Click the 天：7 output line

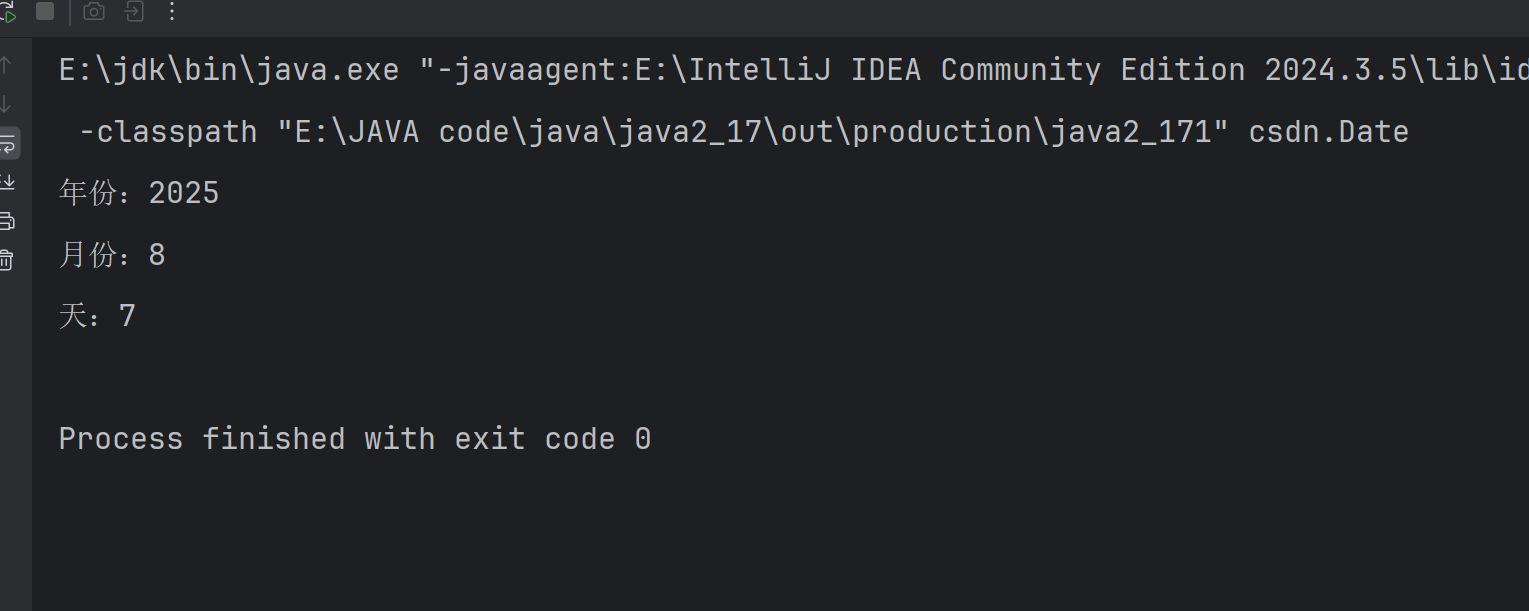pyautogui.click(x=97, y=316)
